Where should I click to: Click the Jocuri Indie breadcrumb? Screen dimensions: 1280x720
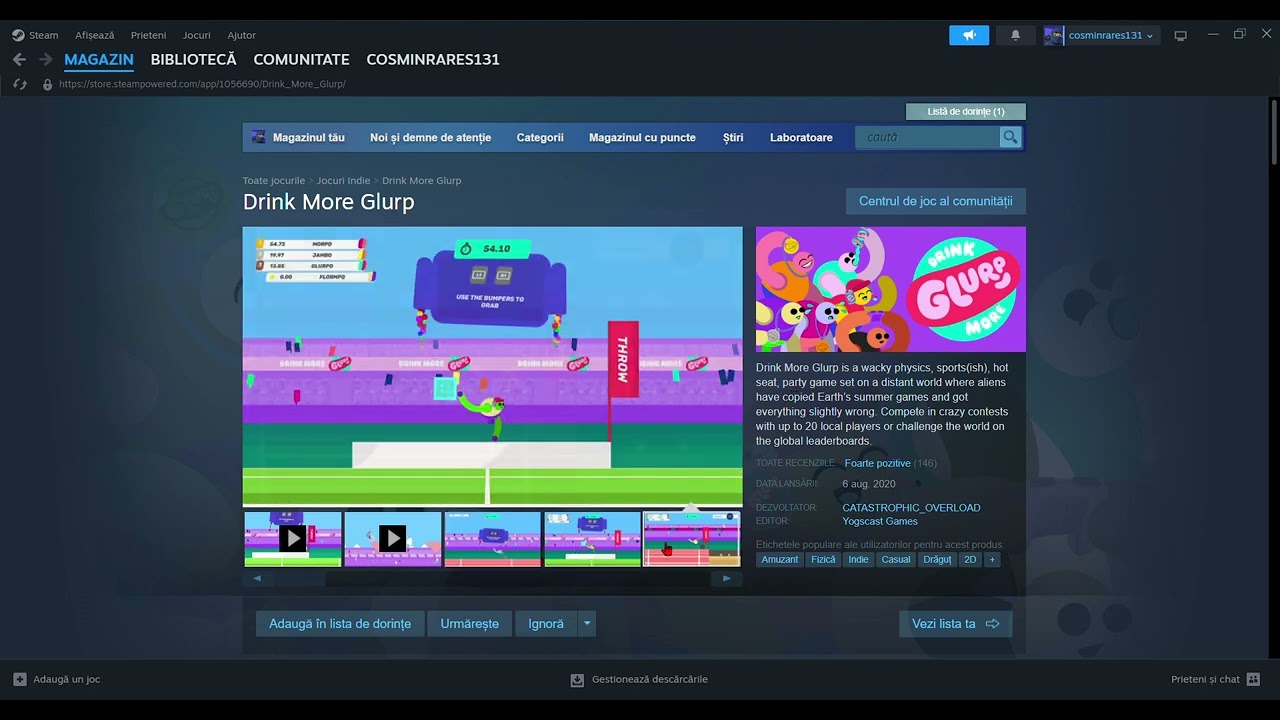[x=343, y=181]
